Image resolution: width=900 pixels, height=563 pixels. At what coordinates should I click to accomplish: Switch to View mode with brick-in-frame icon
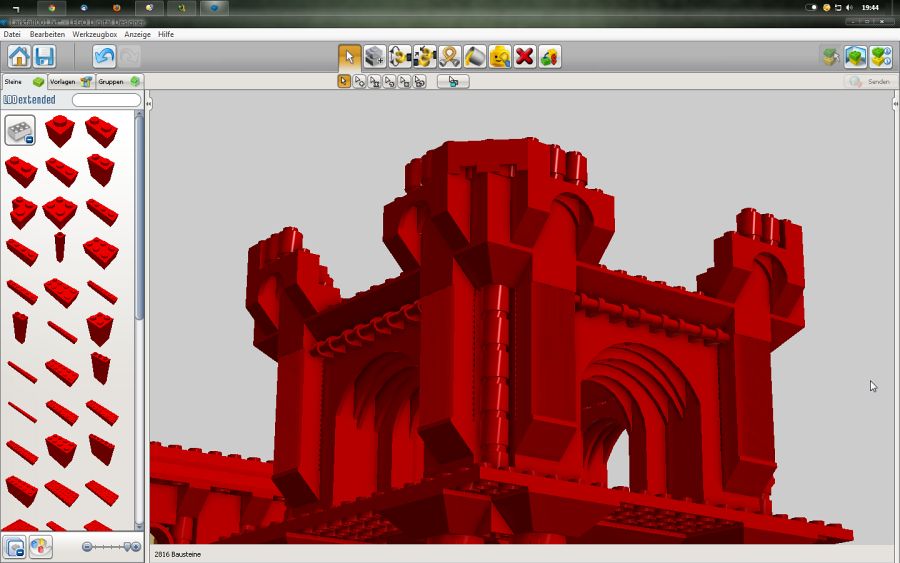pos(855,56)
